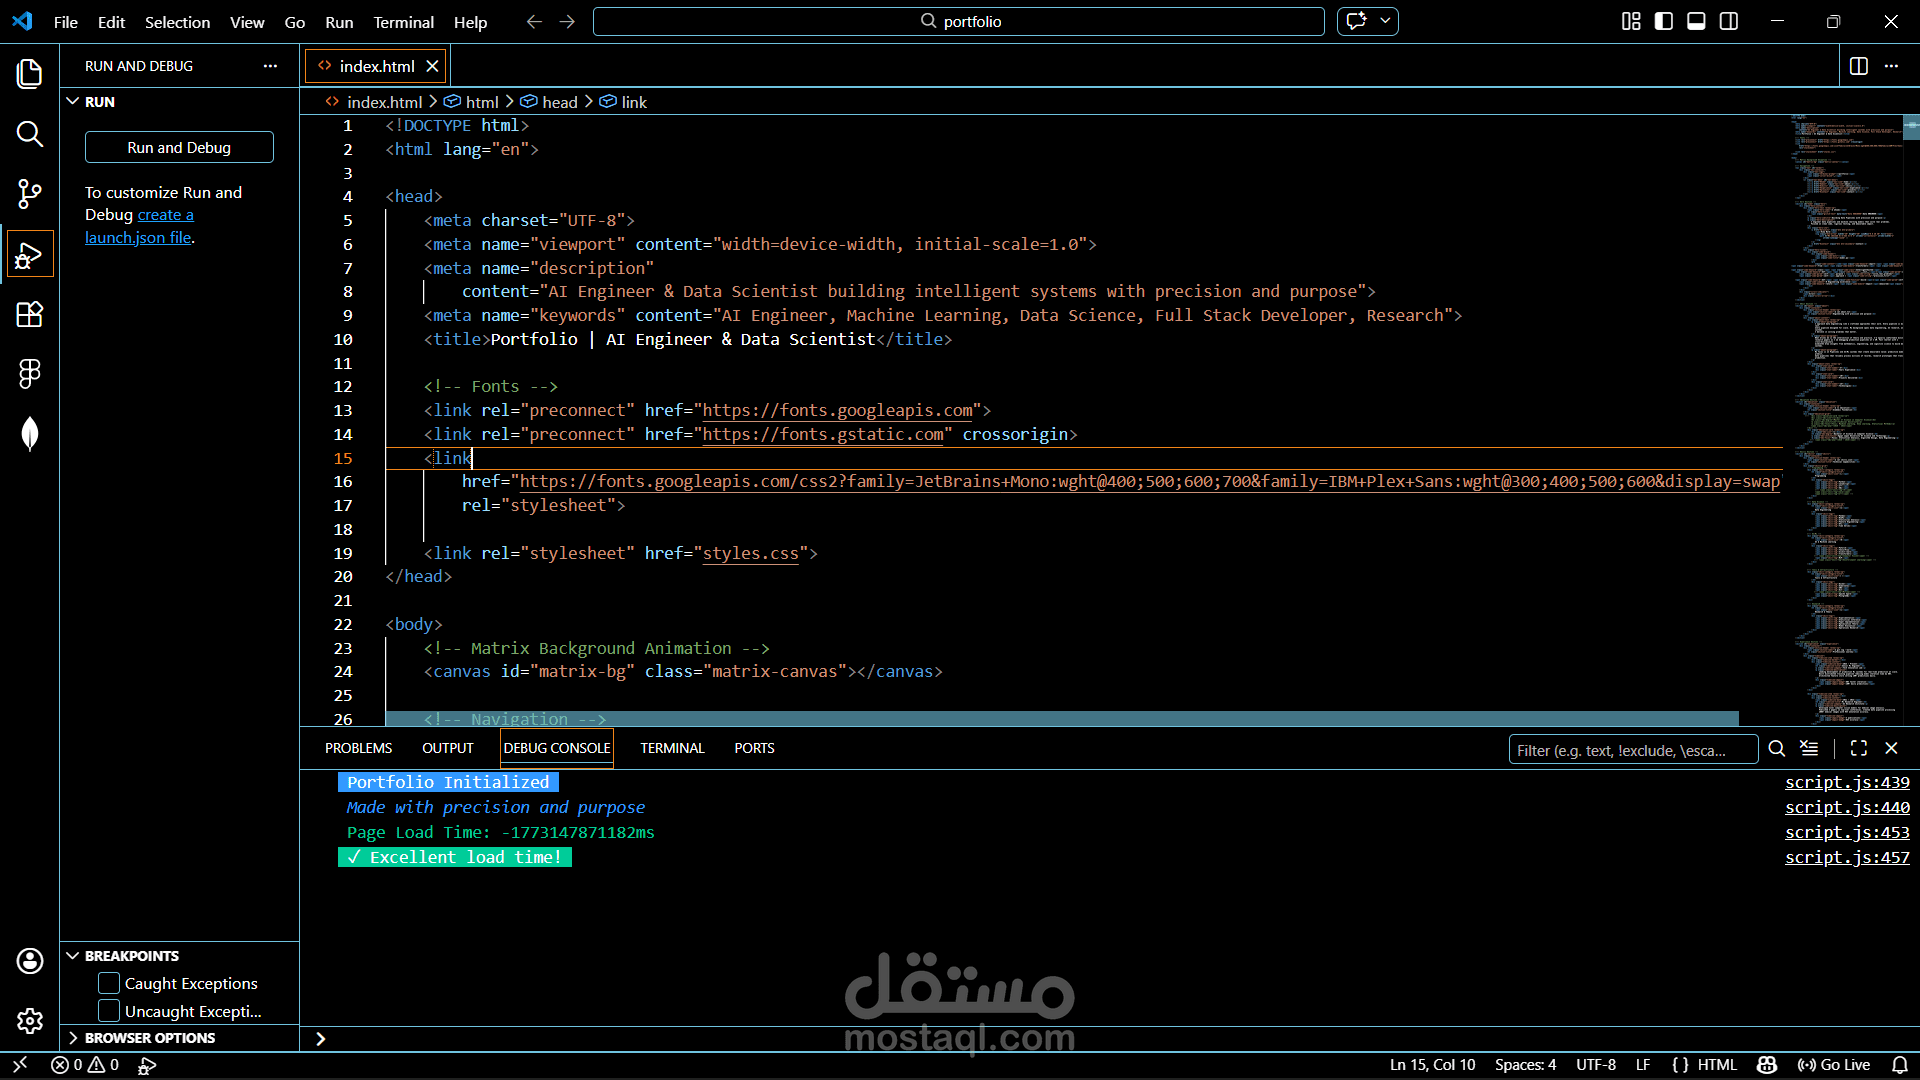1920x1080 pixels.
Task: Open the MongoDB leaf icon
Action: pyautogui.click(x=30, y=434)
